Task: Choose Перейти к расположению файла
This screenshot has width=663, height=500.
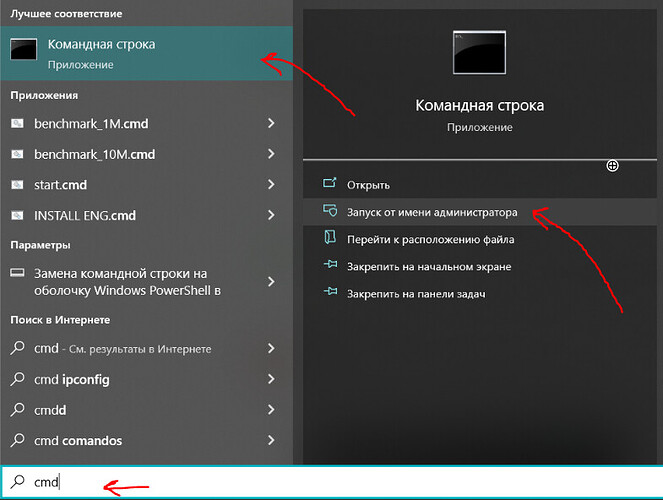Action: click(x=430, y=239)
